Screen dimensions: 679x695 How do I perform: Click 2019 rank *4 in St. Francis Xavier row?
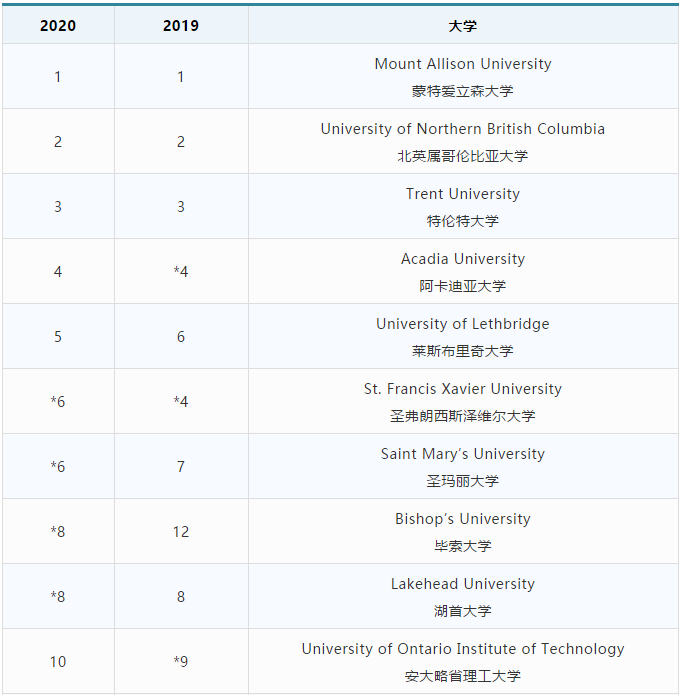181,402
